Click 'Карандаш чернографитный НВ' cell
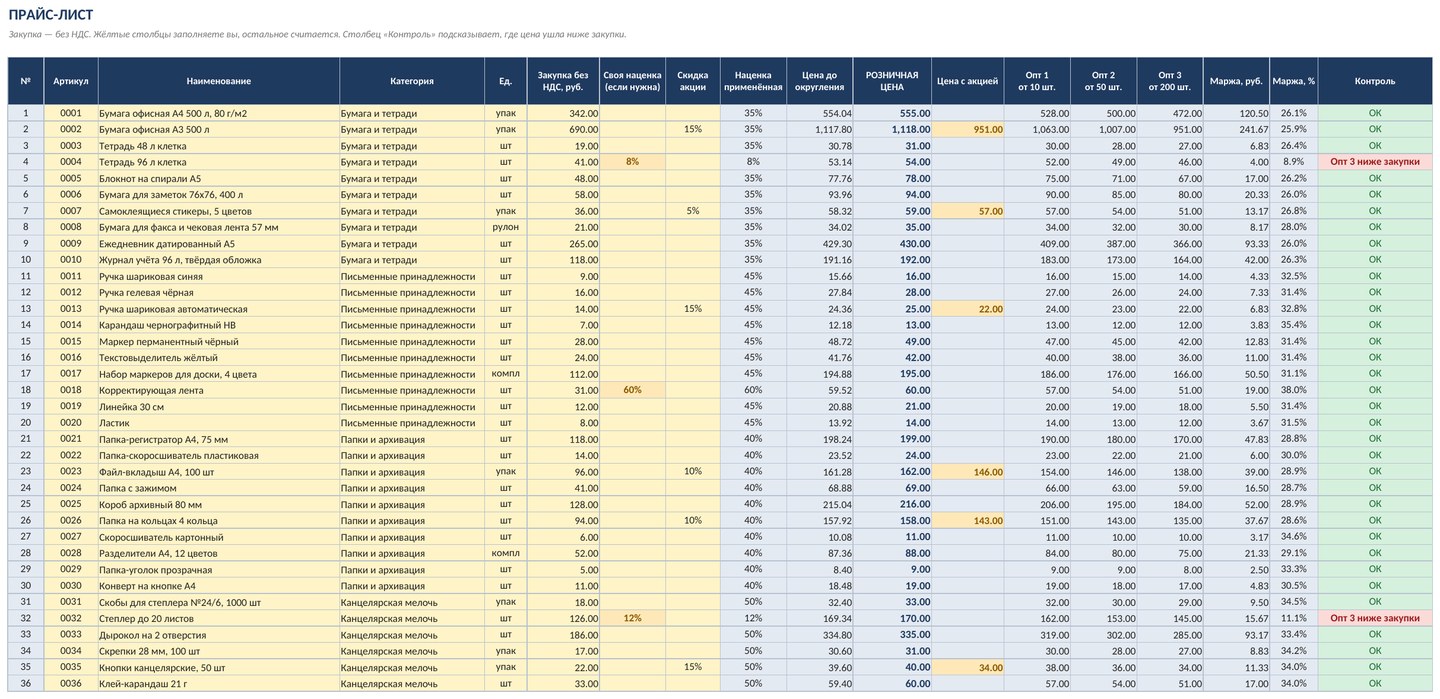1440x699 pixels. [218, 325]
